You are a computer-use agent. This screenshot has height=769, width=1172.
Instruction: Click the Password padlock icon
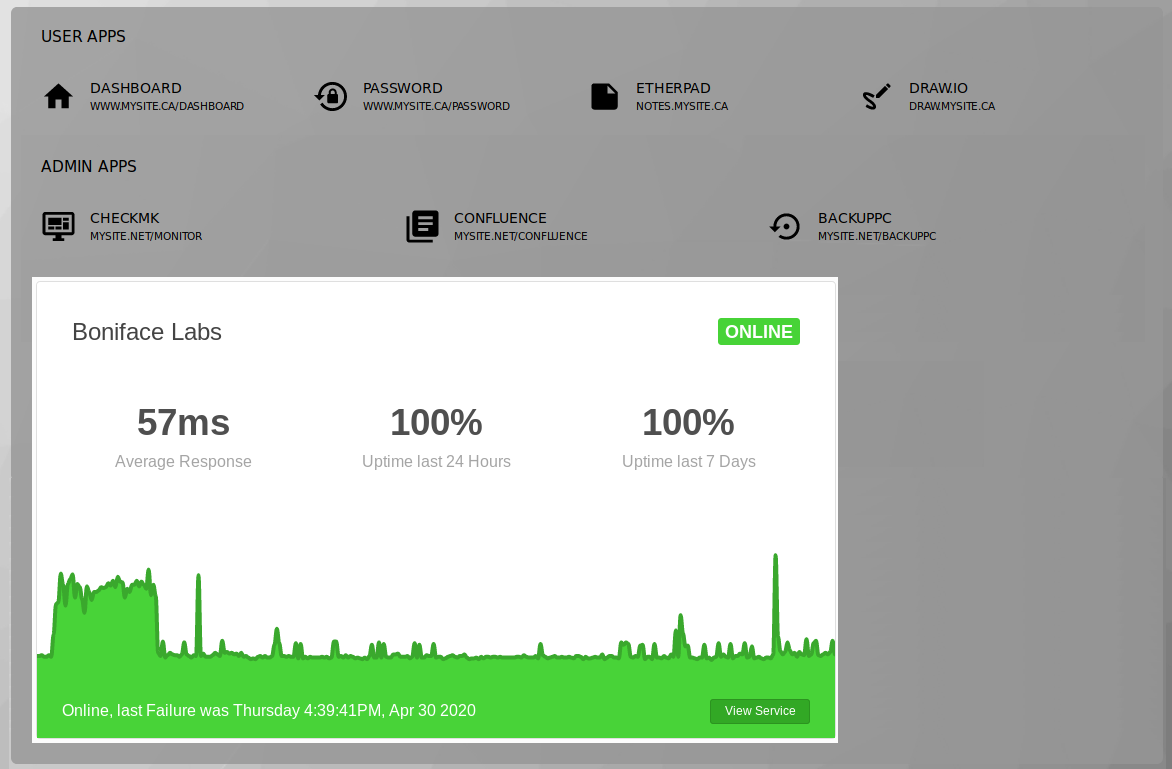click(x=330, y=96)
